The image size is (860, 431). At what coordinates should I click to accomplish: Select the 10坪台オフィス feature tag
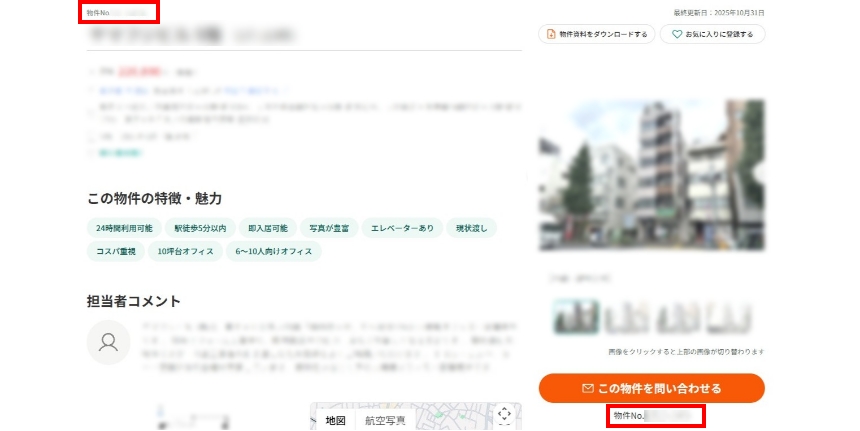186,251
